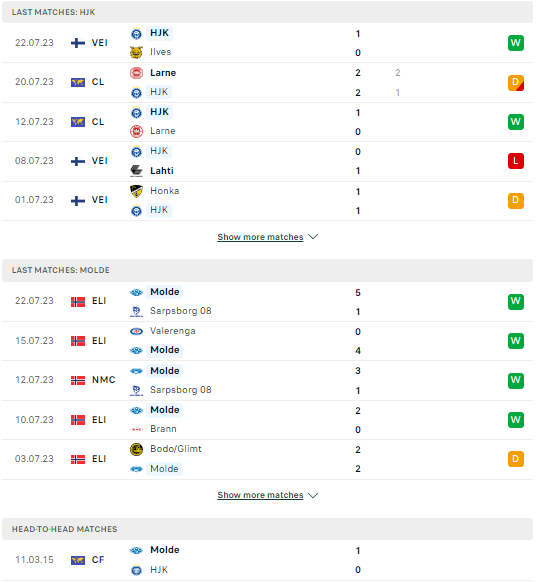Viewport: 536px width, 583px height.
Task: Click the chevron next to Molde's Show more matches
Action: (x=313, y=496)
